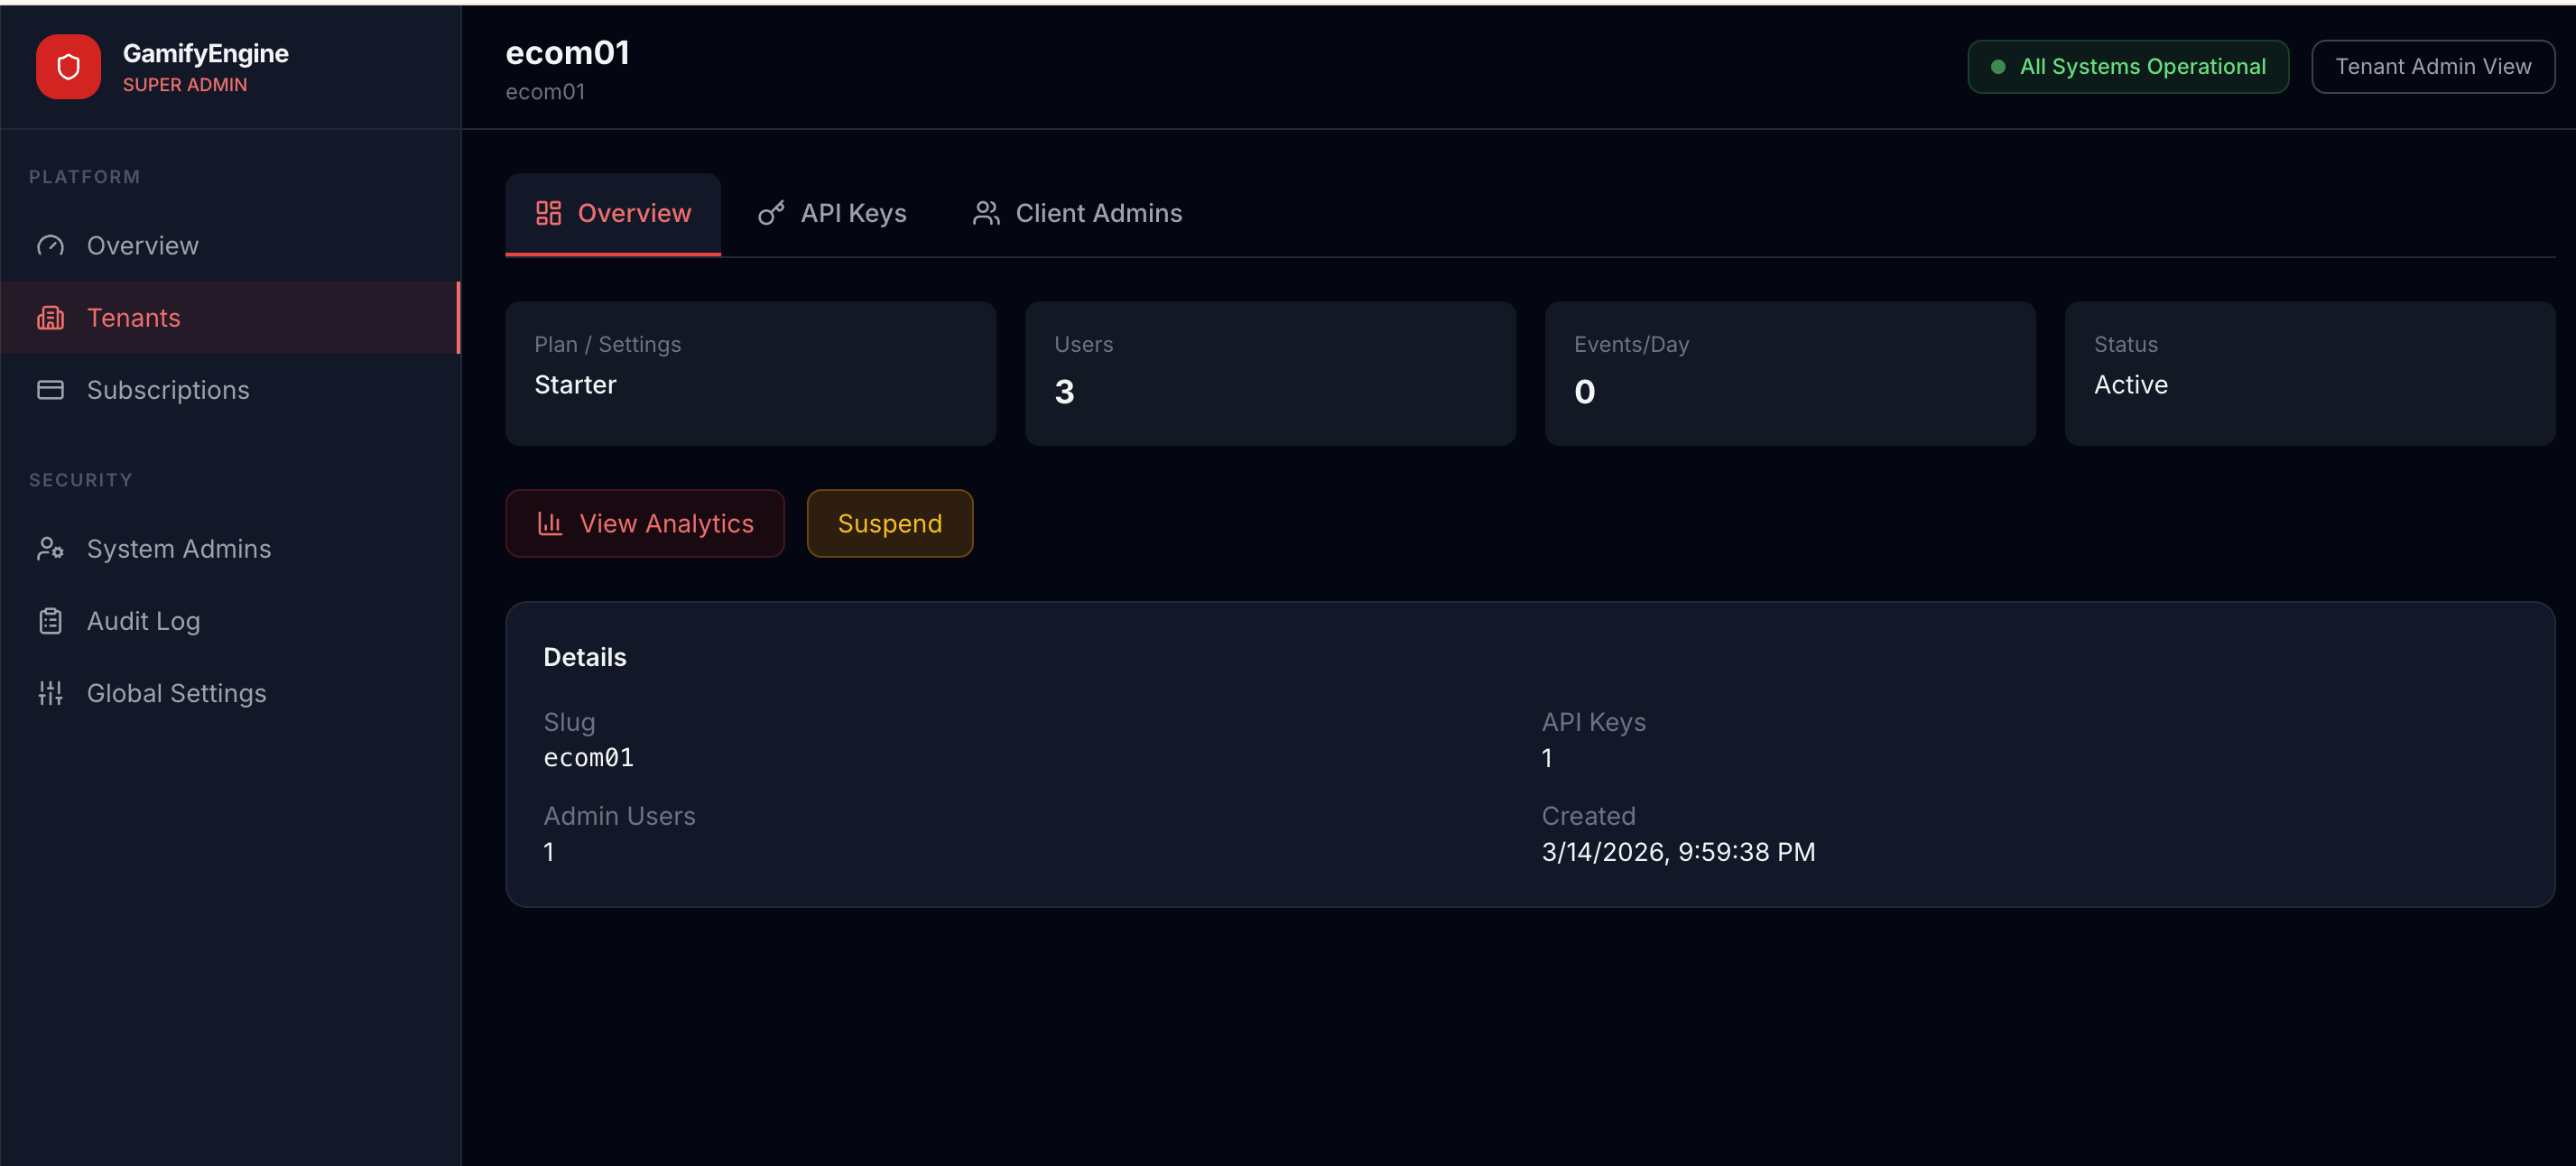Image resolution: width=2576 pixels, height=1166 pixels.
Task: Open Audit Log from the sidebar
Action: [143, 621]
